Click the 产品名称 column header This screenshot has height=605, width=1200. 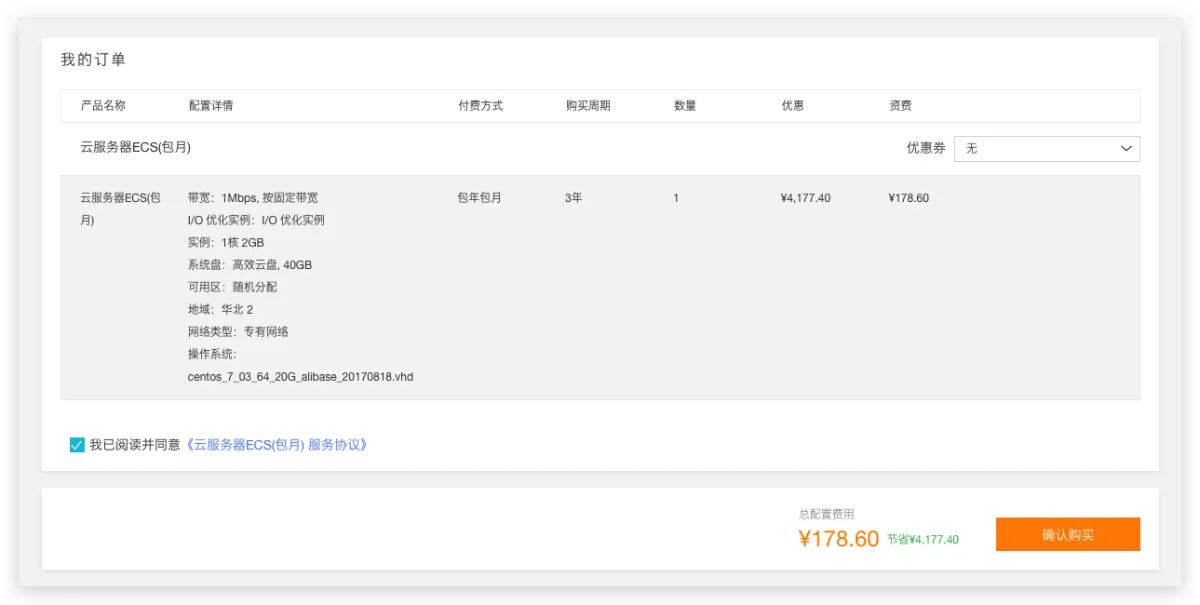(103, 106)
